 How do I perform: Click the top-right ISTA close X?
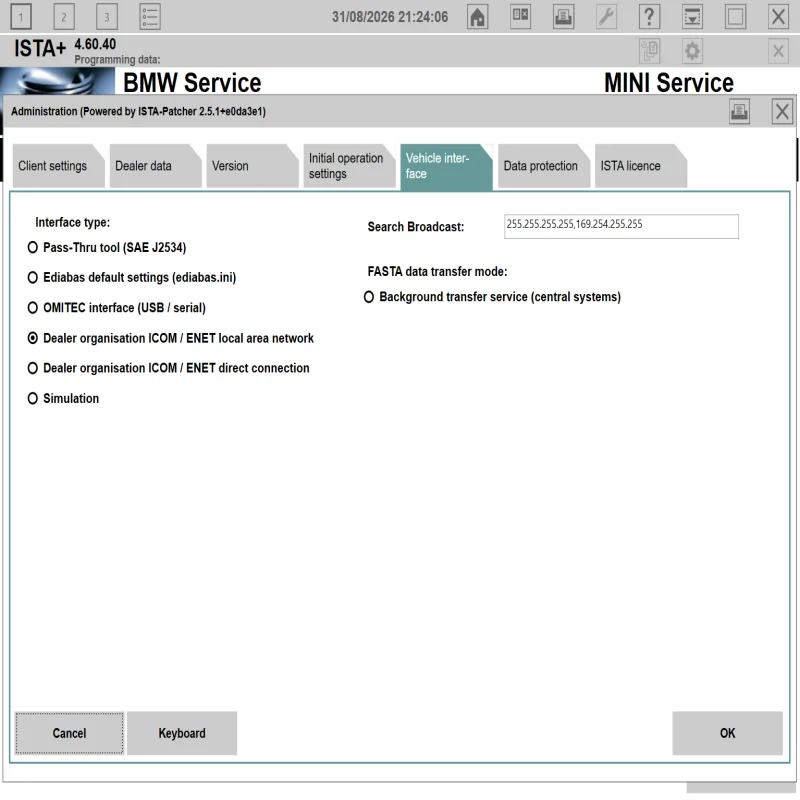(x=779, y=17)
